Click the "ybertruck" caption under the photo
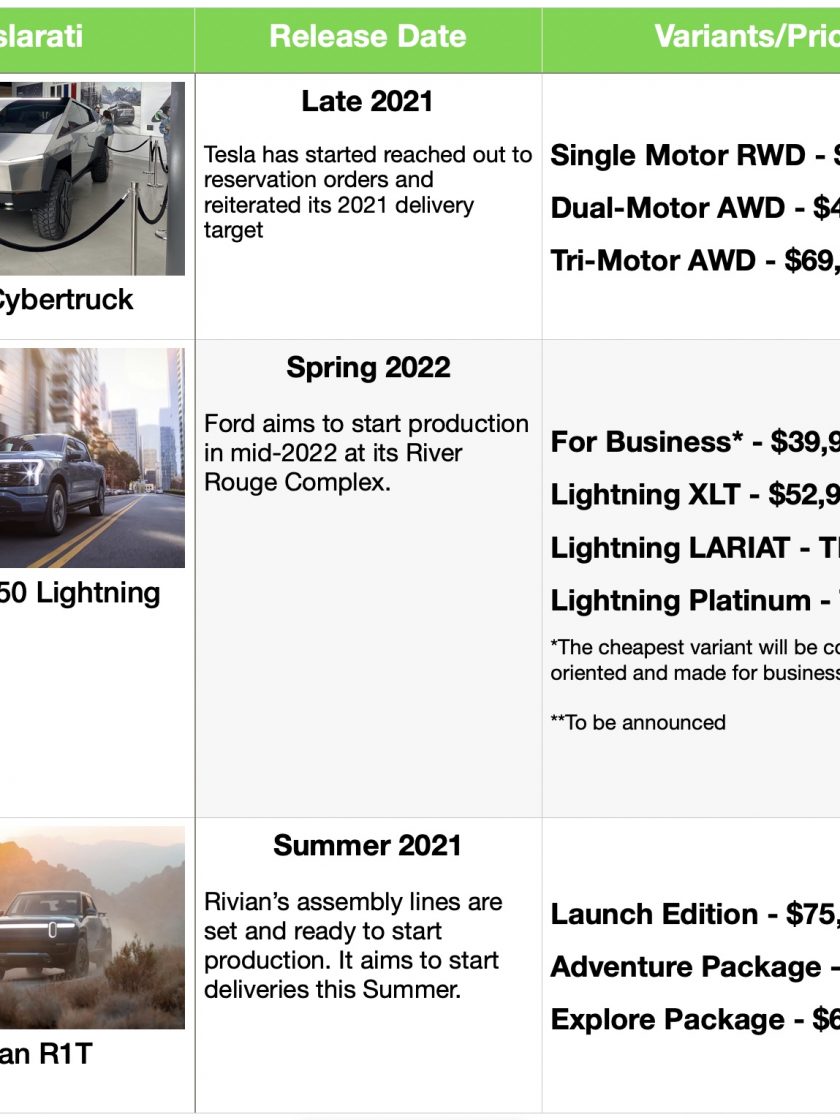The image size is (840, 1120). pos(66,300)
